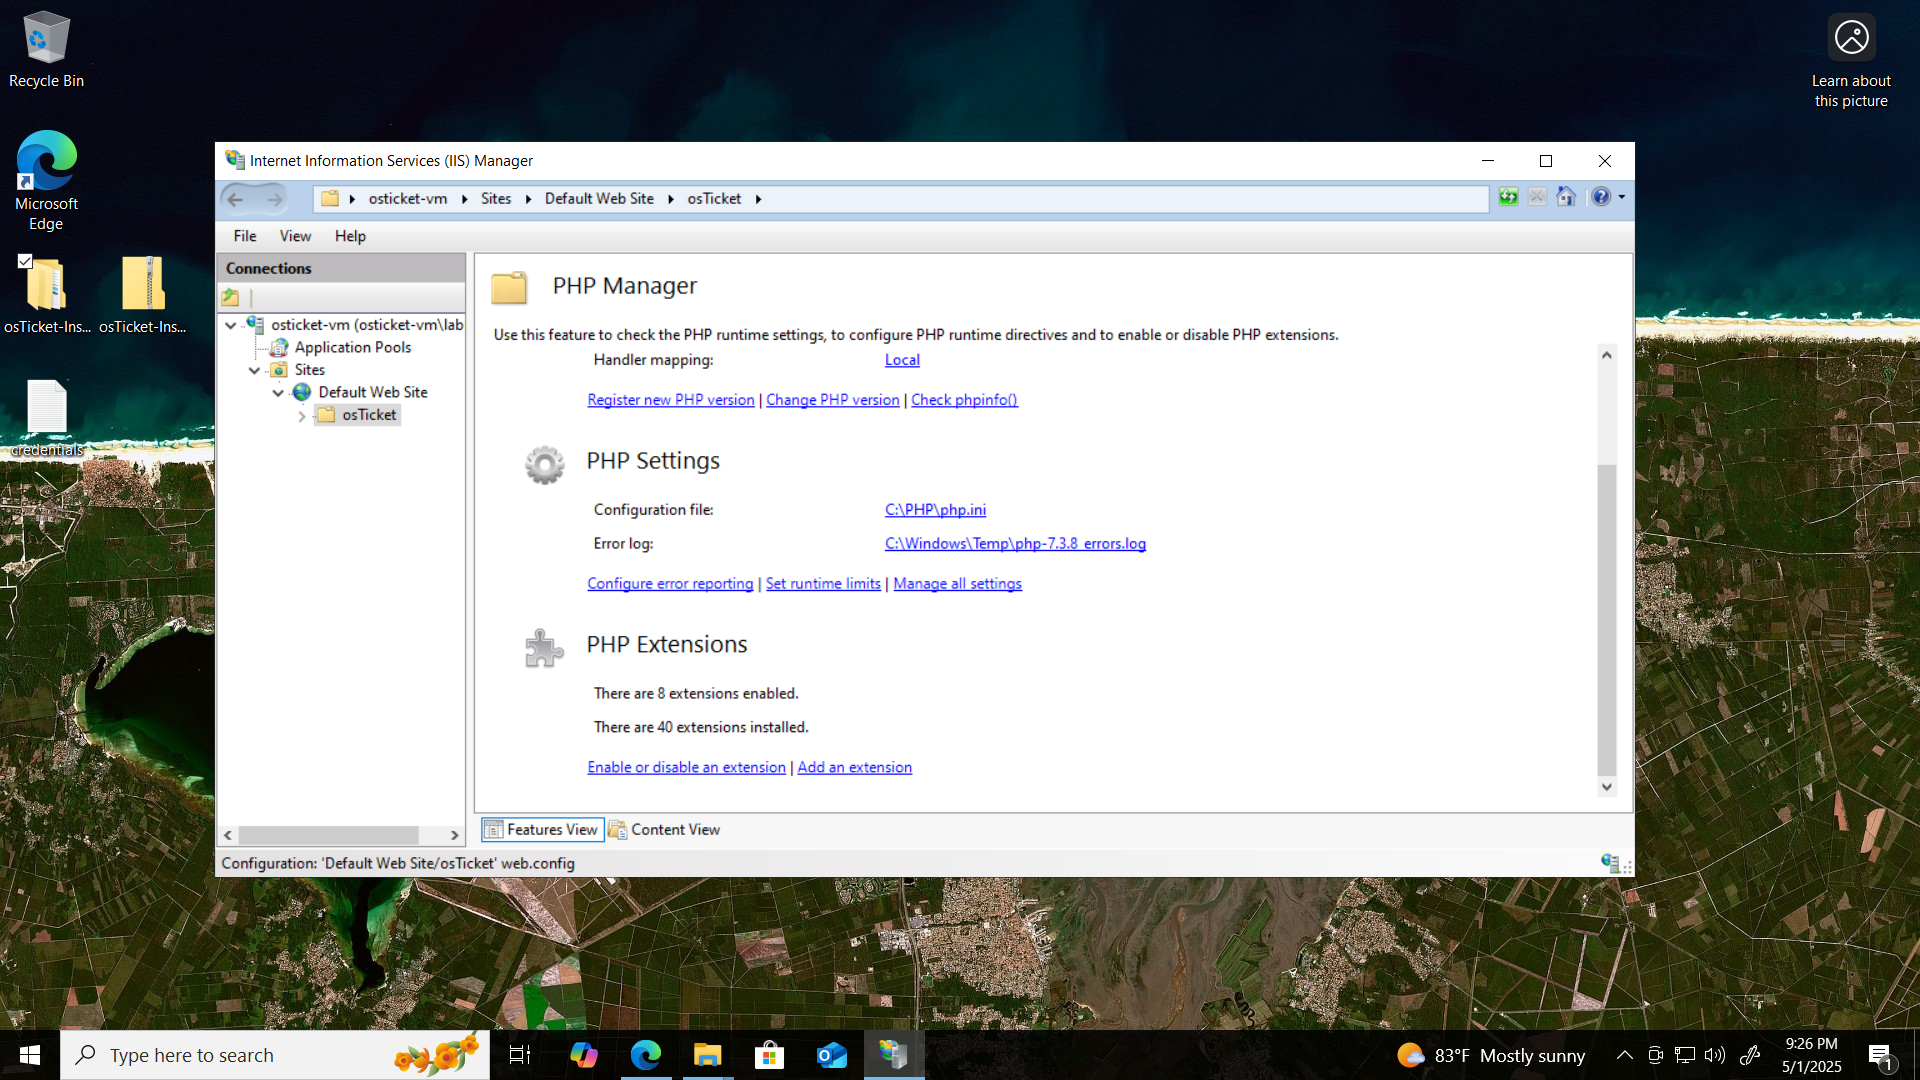1920x1080 pixels.
Task: Click the PHP Settings gear icon
Action: pos(544,465)
